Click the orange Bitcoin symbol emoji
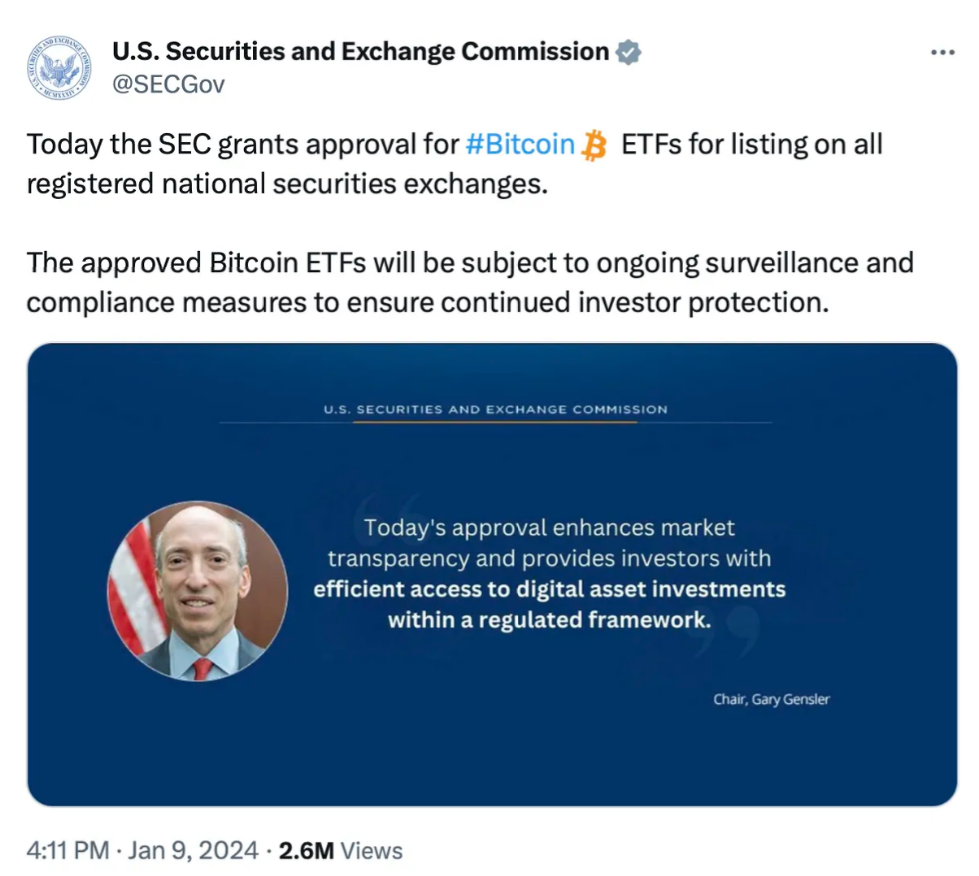 595,147
